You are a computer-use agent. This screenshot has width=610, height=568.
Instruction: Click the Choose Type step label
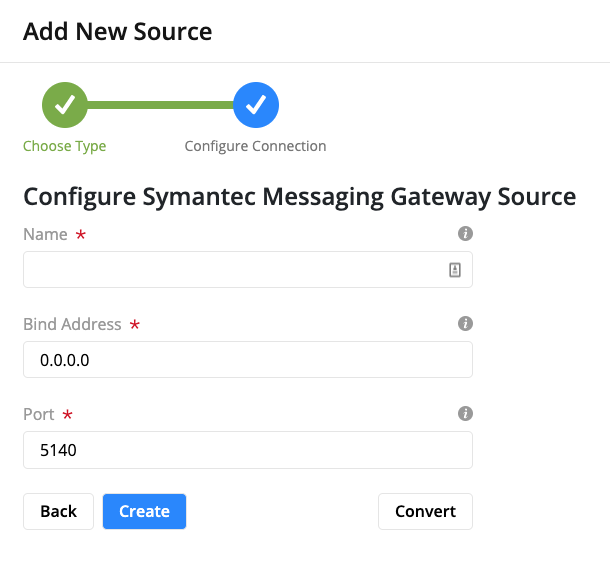pyautogui.click(x=65, y=146)
